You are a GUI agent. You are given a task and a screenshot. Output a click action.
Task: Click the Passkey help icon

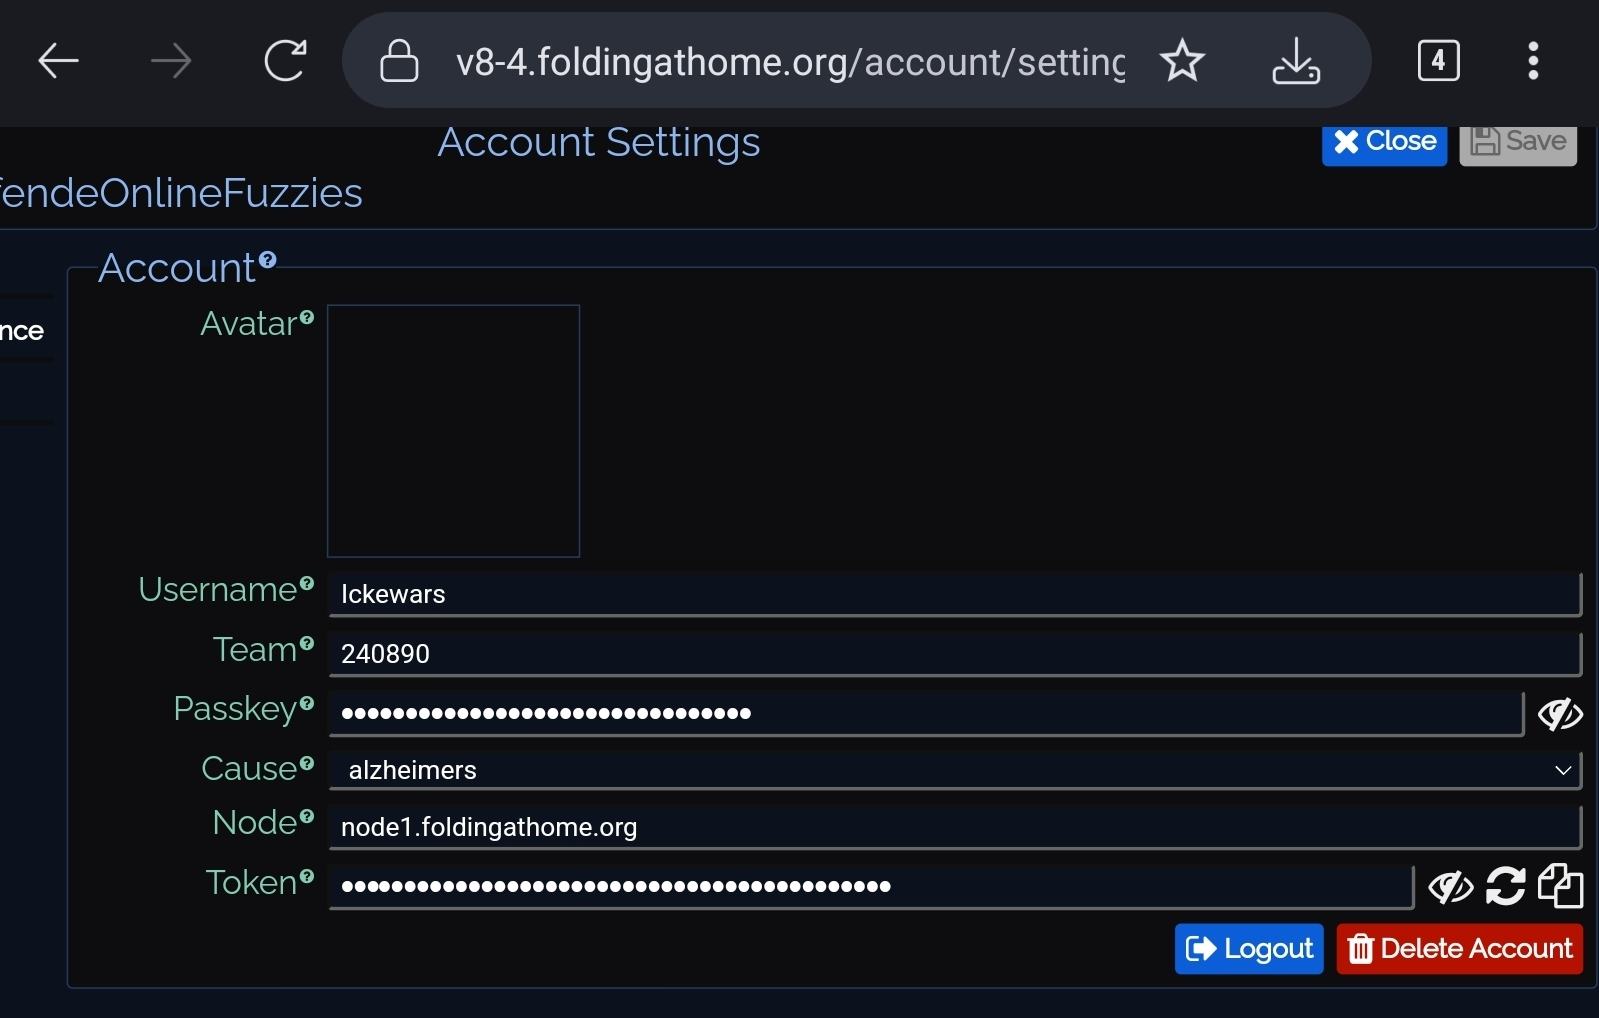click(307, 703)
